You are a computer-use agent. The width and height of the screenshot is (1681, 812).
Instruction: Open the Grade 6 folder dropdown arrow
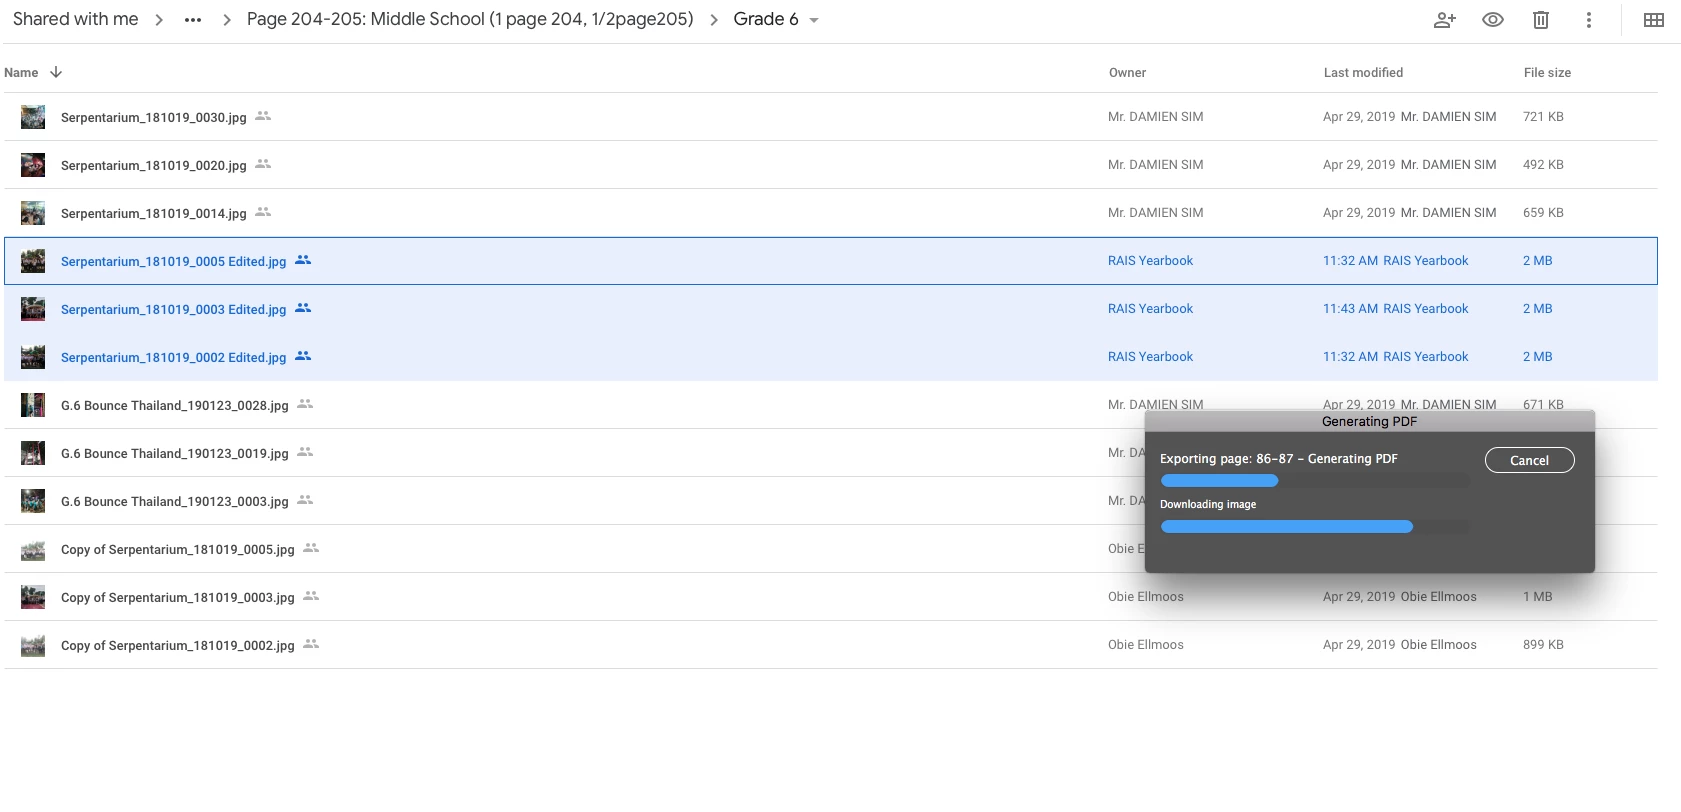814,20
